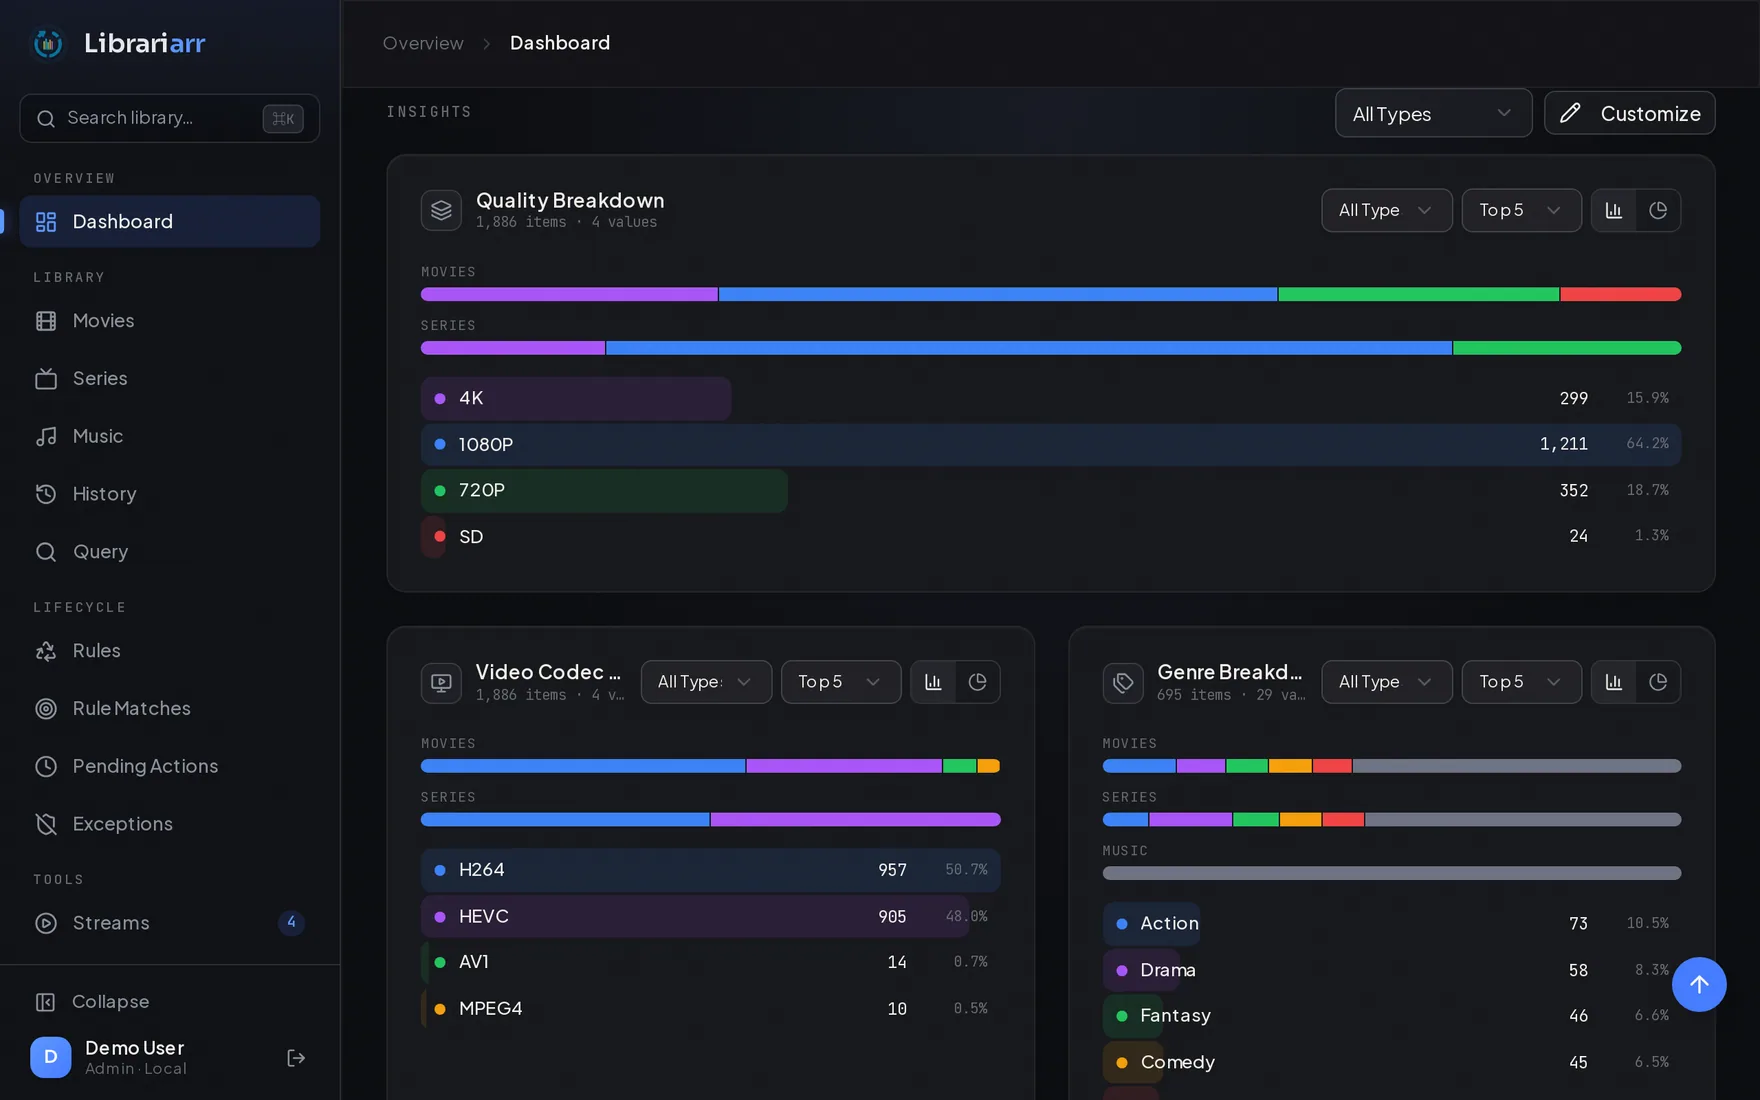Open Genre Breakdown All Type dropdown
This screenshot has height=1100, width=1760.
click(x=1386, y=682)
